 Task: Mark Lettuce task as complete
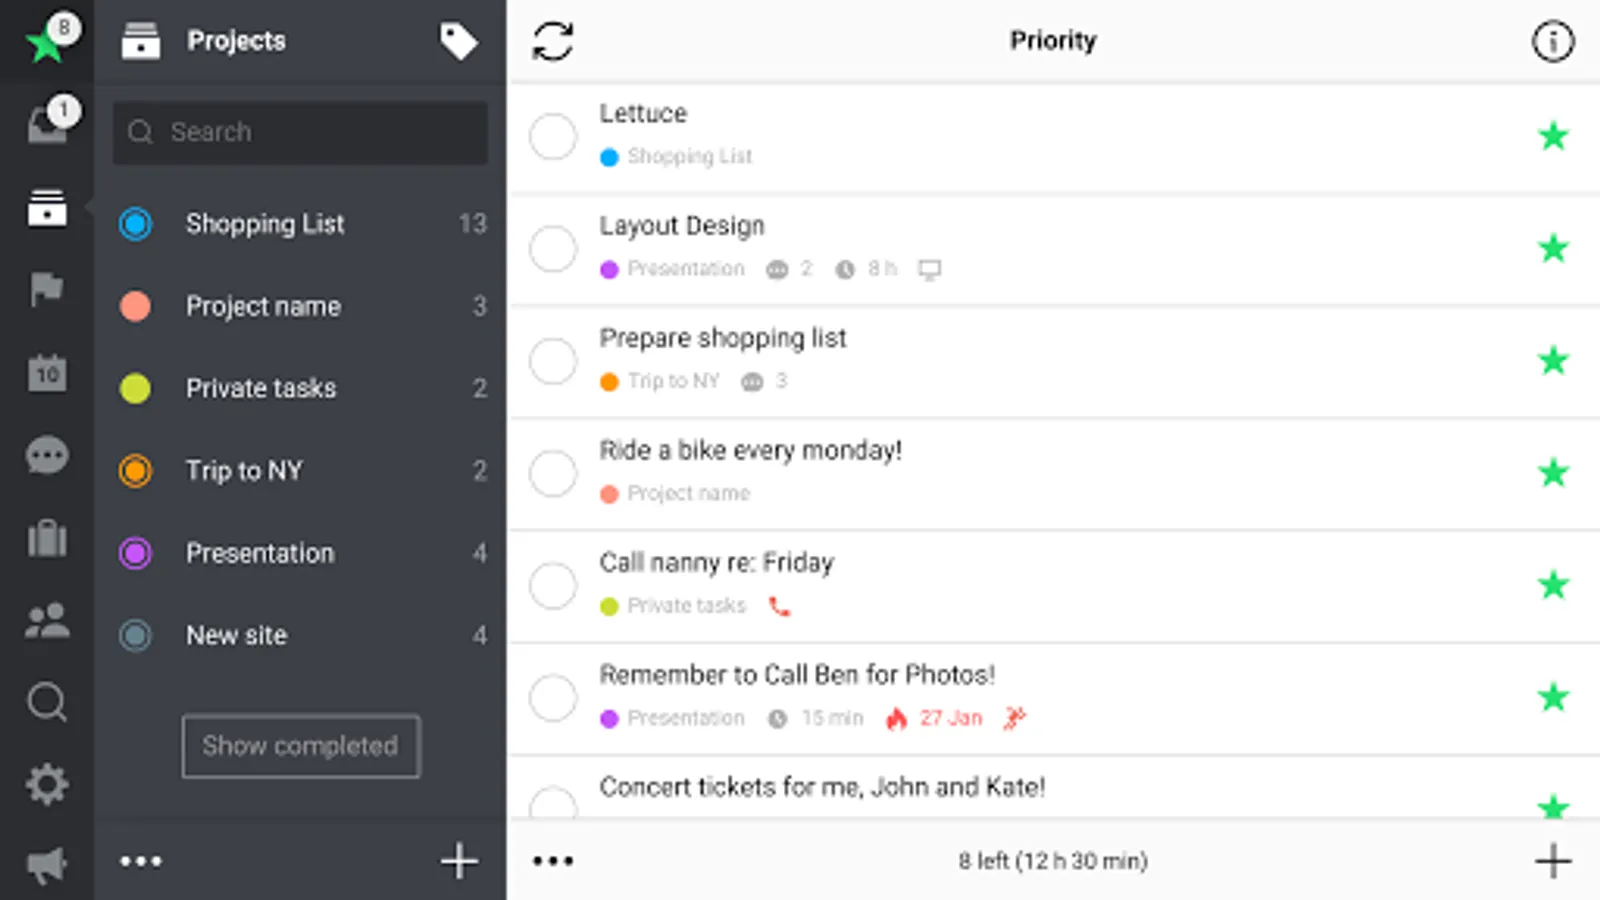click(553, 137)
